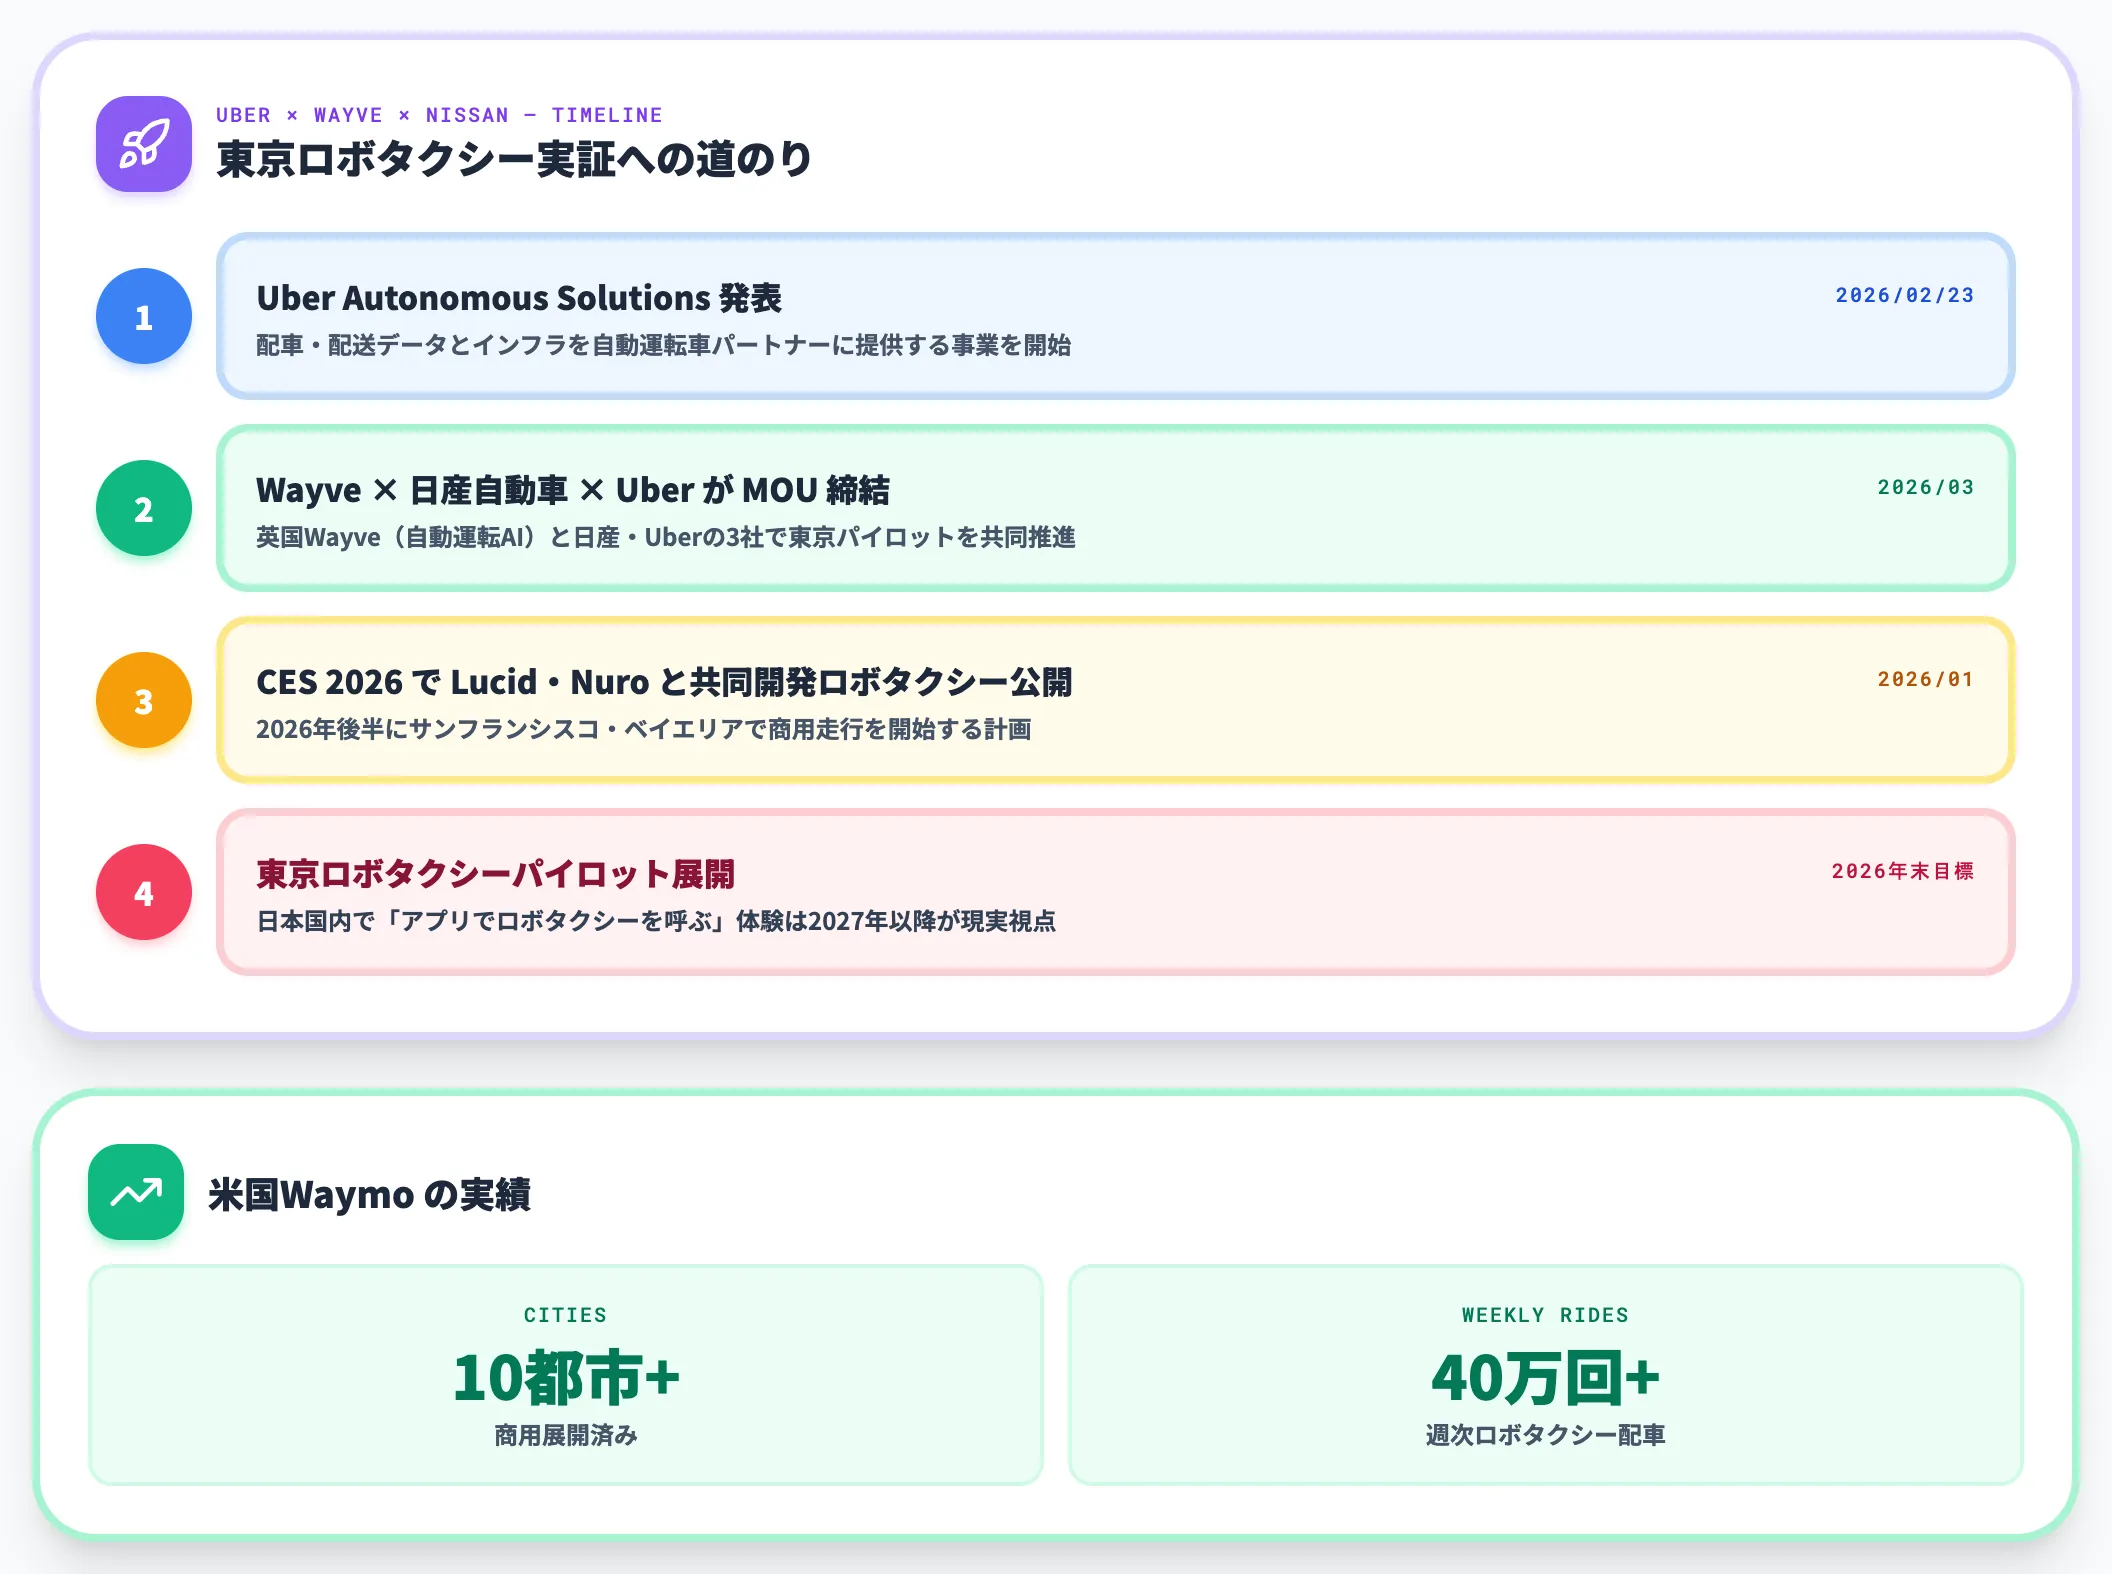Select the blue step 1 circle
2112x1574 pixels.
coord(144,316)
